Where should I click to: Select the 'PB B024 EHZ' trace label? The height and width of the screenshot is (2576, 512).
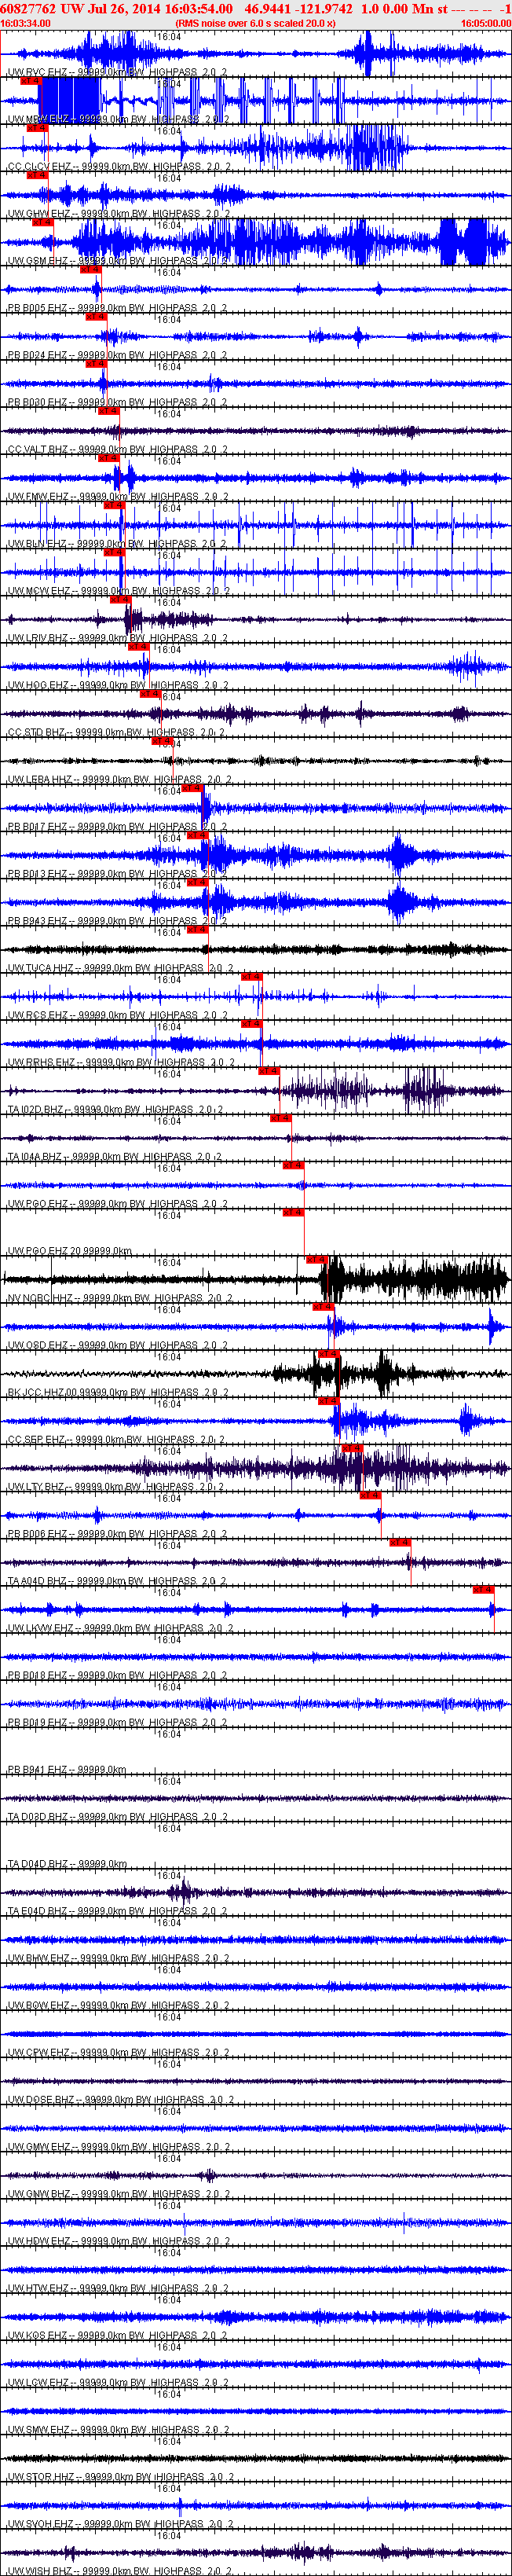[x=117, y=355]
